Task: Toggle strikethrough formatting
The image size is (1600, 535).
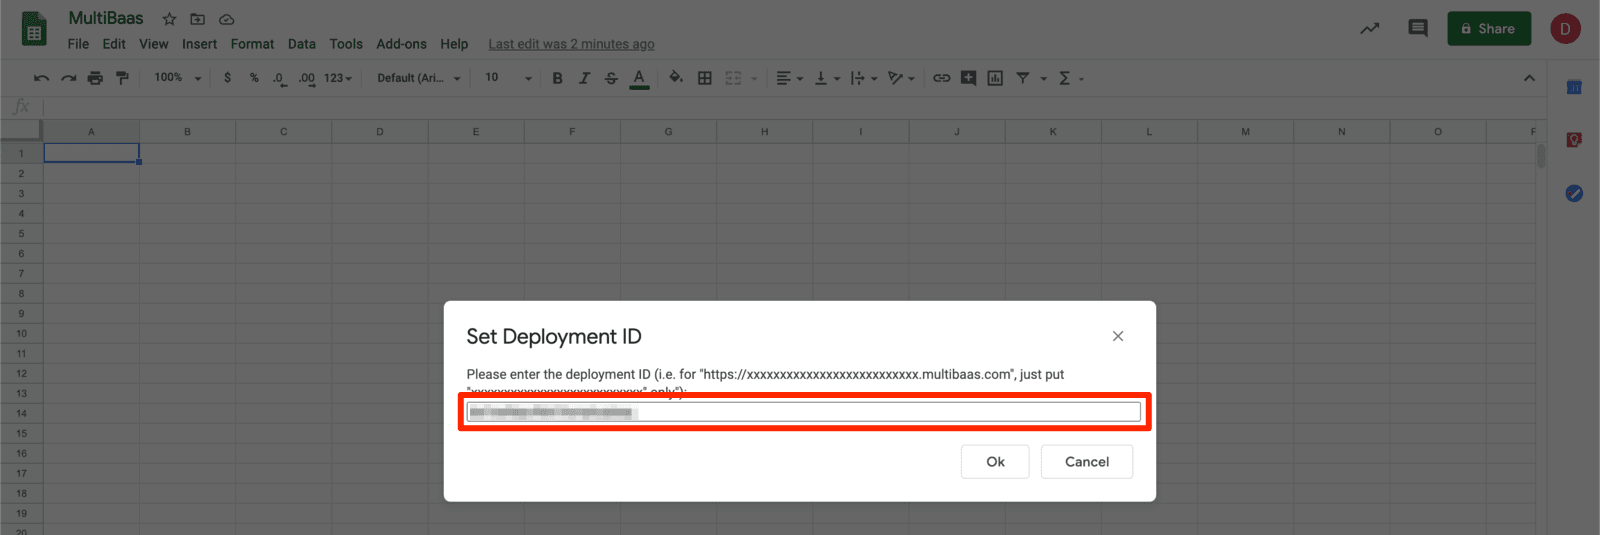Action: click(x=611, y=78)
